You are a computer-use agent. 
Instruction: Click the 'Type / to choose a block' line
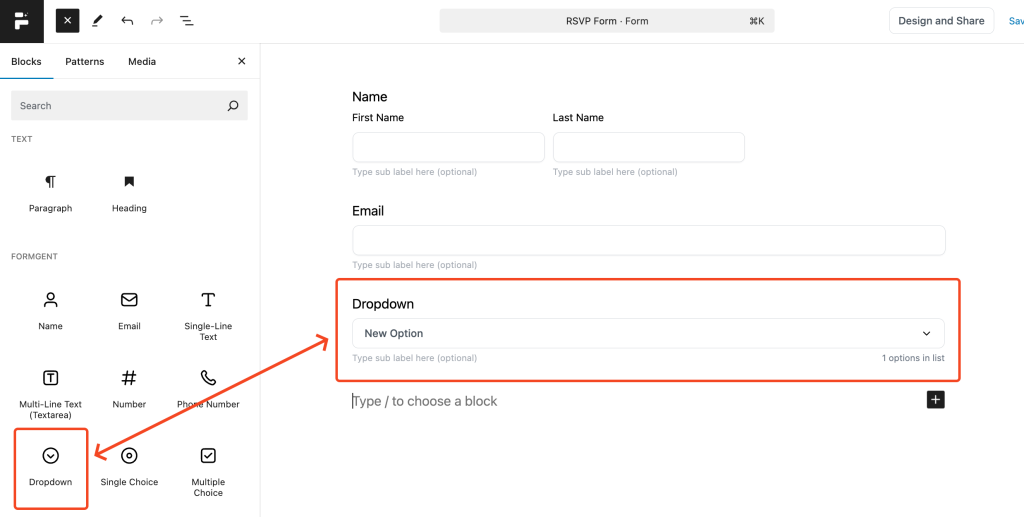tap(424, 401)
